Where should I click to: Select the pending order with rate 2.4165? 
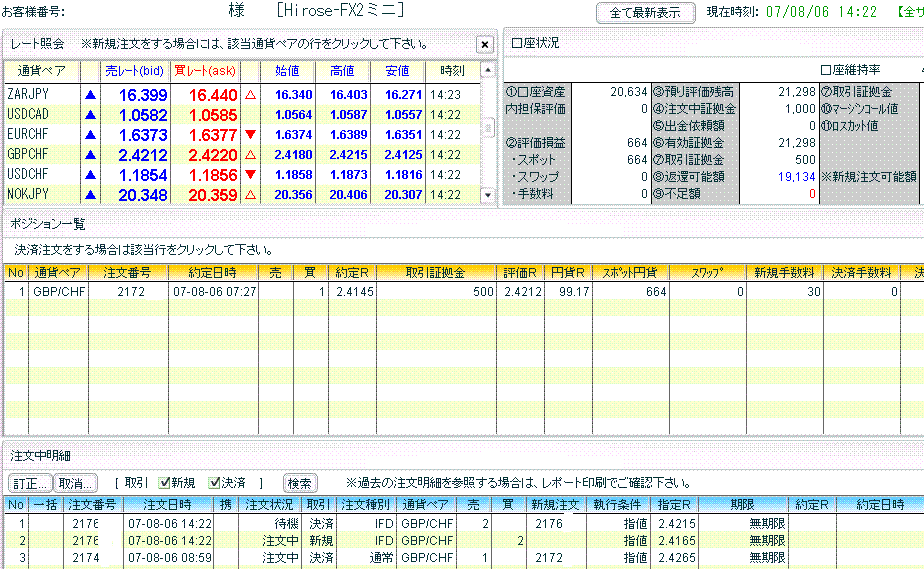[x=464, y=541]
